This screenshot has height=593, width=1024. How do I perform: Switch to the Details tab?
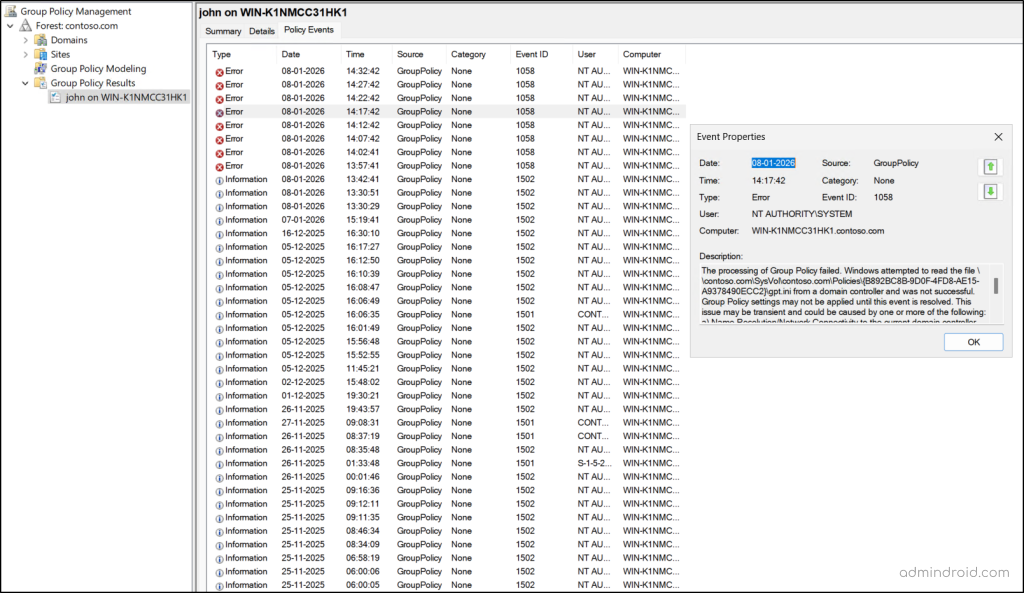click(x=264, y=31)
